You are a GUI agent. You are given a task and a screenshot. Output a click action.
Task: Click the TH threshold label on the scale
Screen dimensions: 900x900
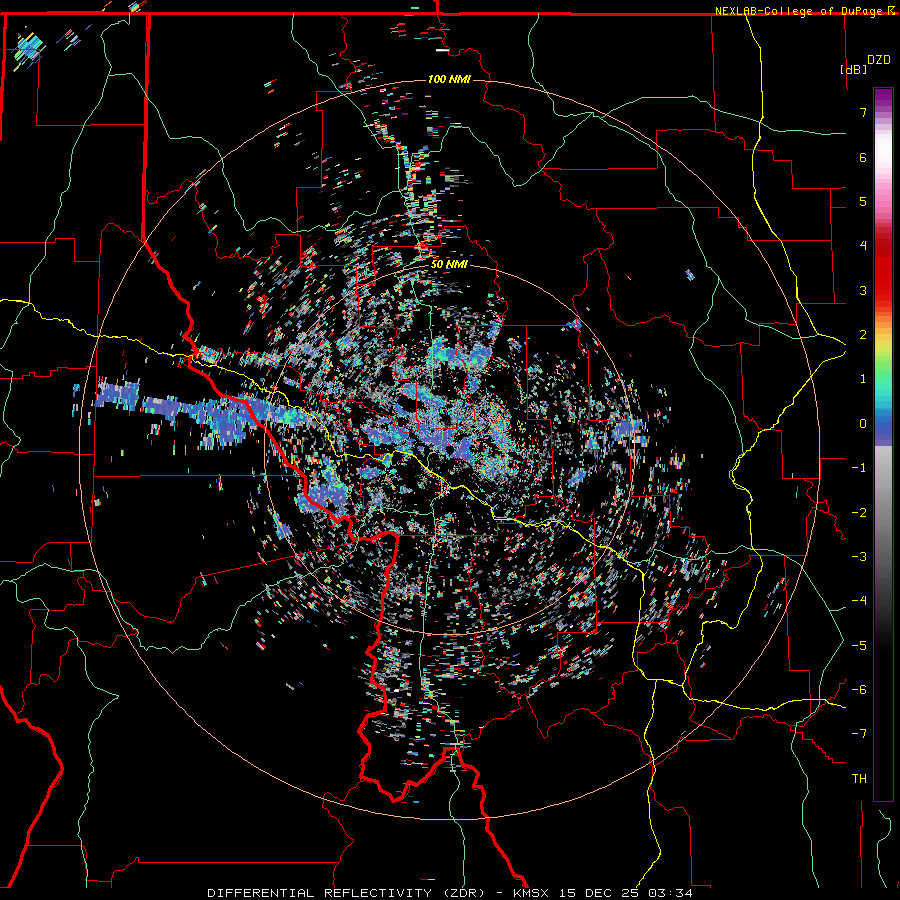pyautogui.click(x=859, y=778)
